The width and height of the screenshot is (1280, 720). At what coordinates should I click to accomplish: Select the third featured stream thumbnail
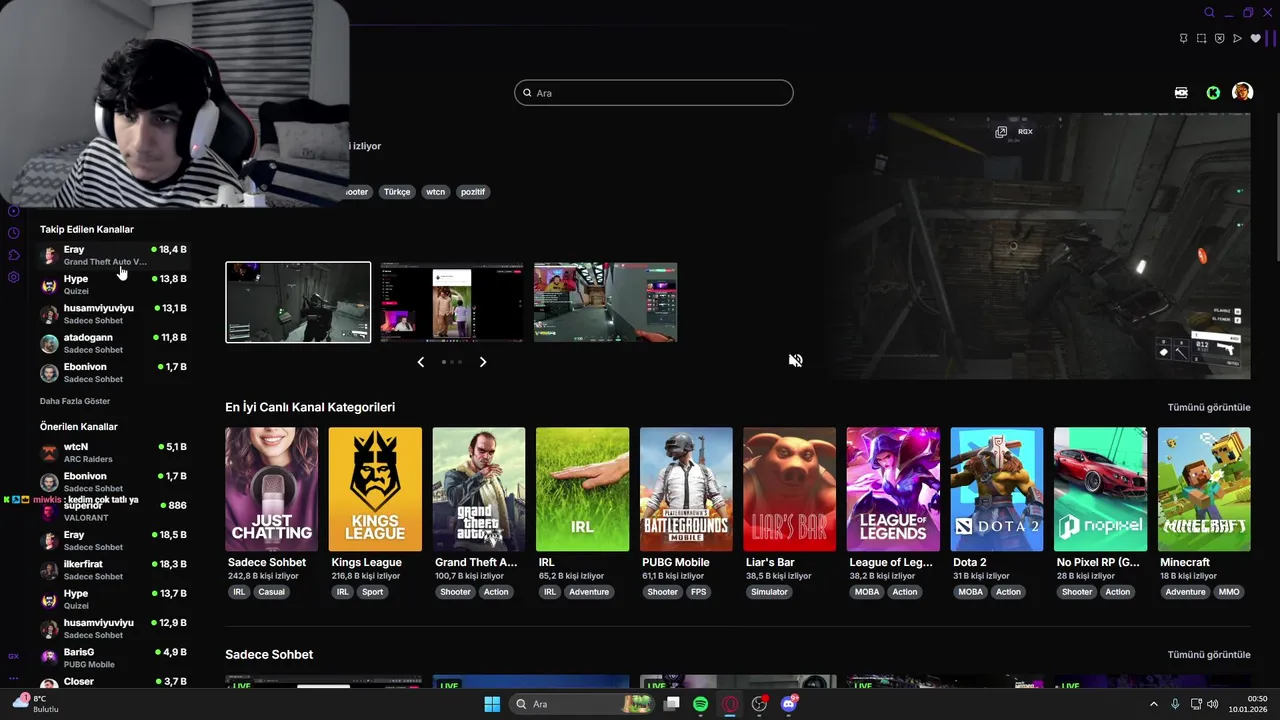[606, 302]
